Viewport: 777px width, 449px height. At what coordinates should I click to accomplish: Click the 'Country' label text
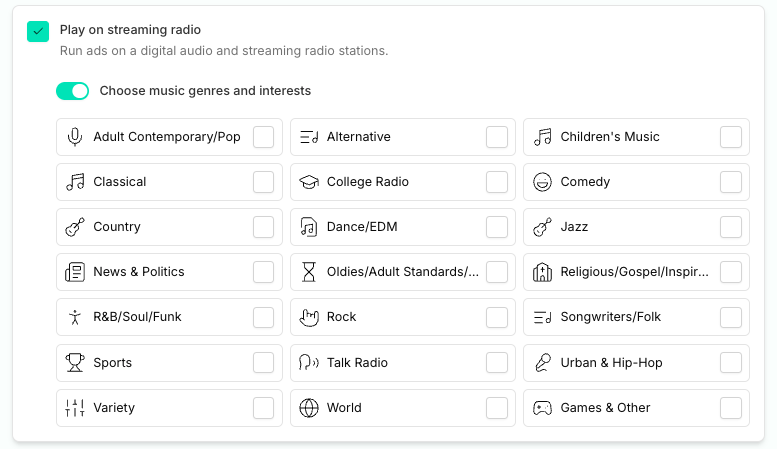(x=117, y=227)
